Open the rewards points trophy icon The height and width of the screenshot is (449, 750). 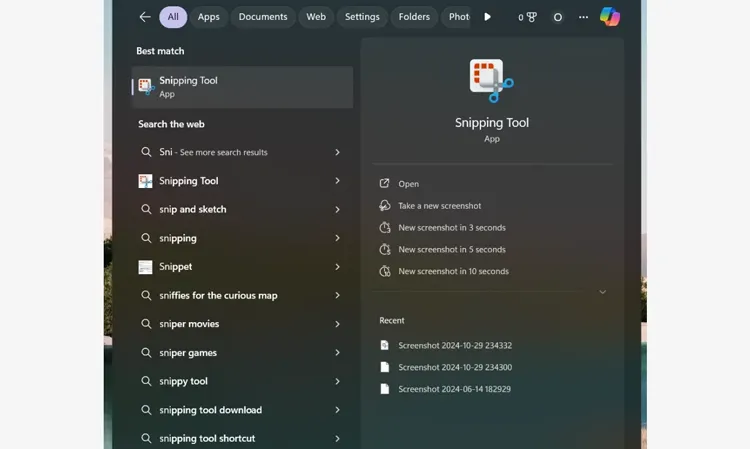tap(527, 17)
